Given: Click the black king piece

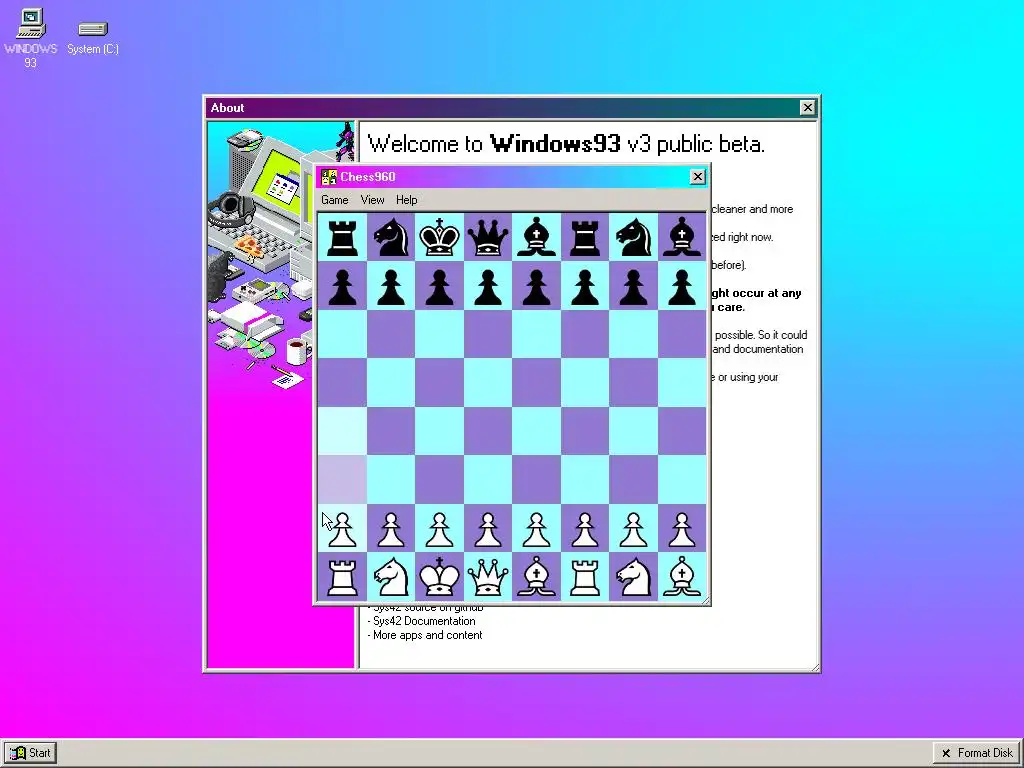Looking at the screenshot, I should click(x=439, y=238).
